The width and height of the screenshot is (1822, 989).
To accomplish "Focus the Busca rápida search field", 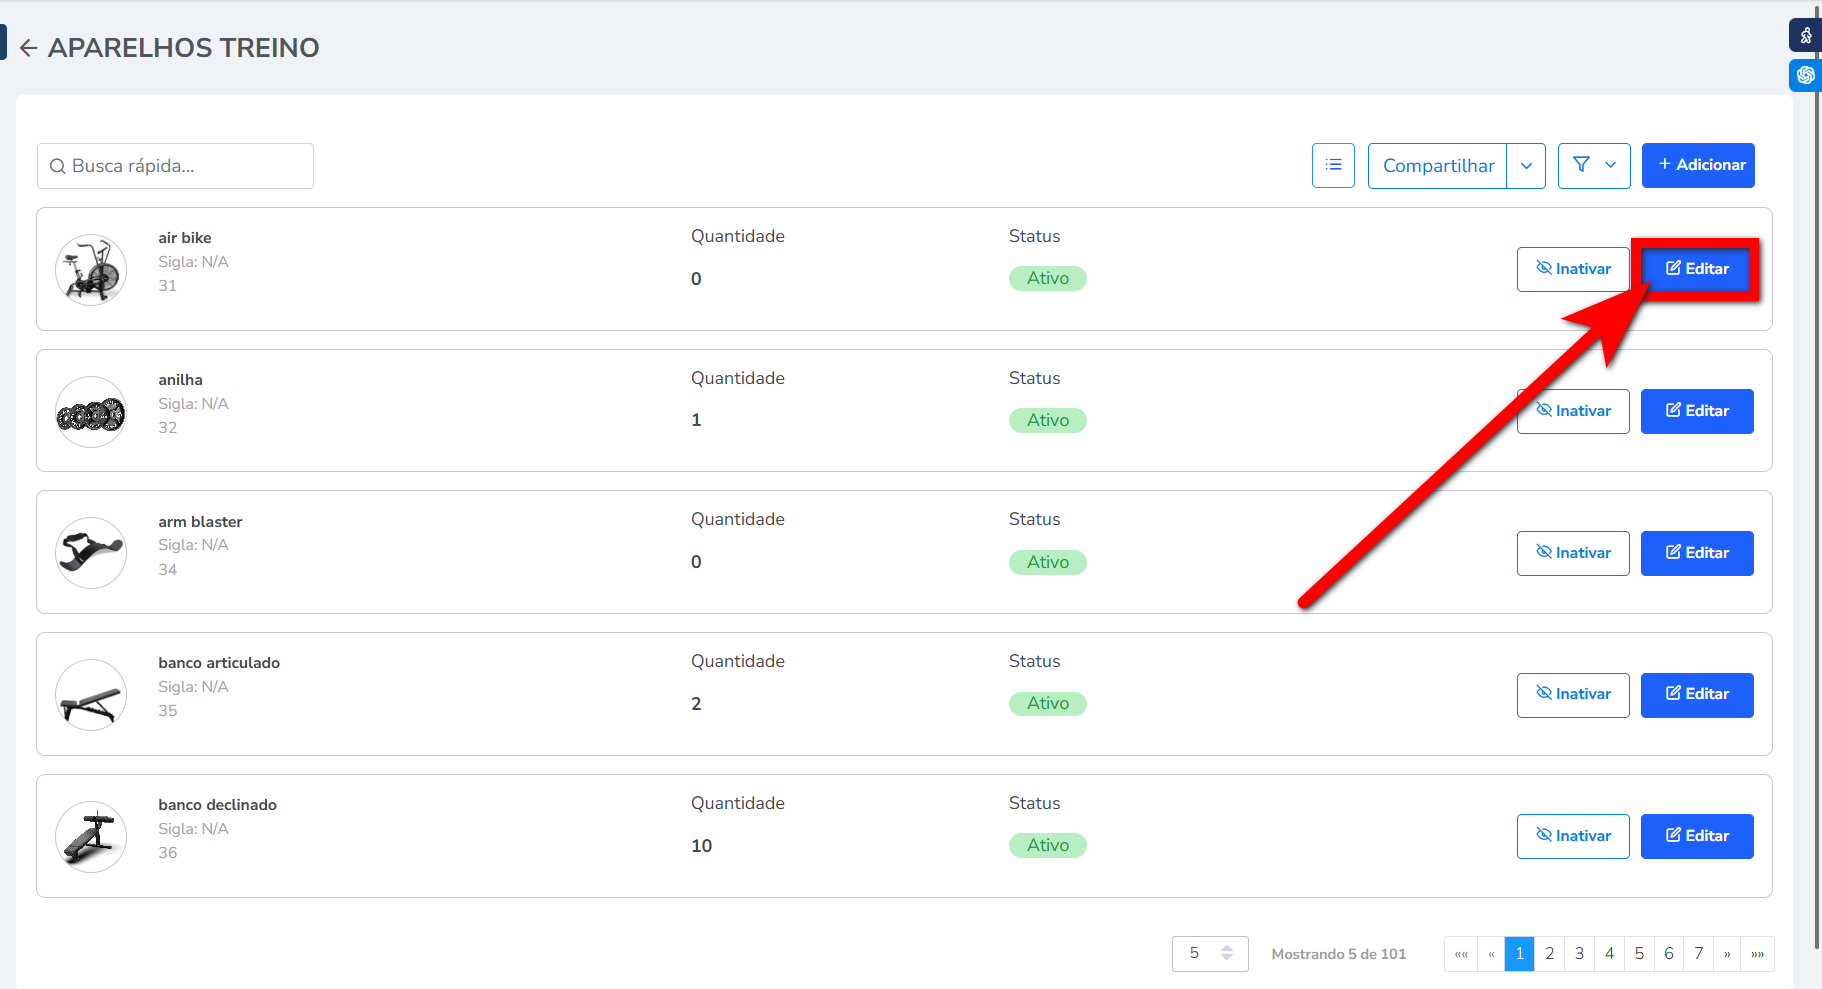I will 176,166.
